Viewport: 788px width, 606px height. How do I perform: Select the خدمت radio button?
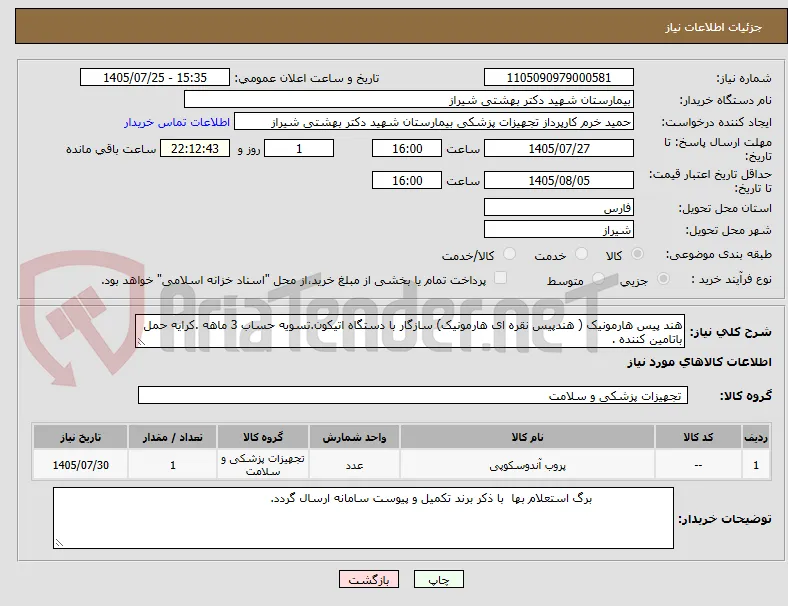(581, 254)
